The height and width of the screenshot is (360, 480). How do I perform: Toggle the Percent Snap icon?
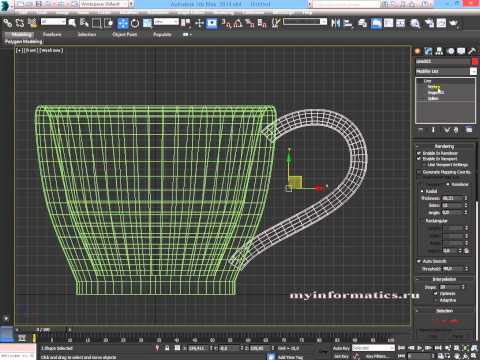tap(250, 23)
